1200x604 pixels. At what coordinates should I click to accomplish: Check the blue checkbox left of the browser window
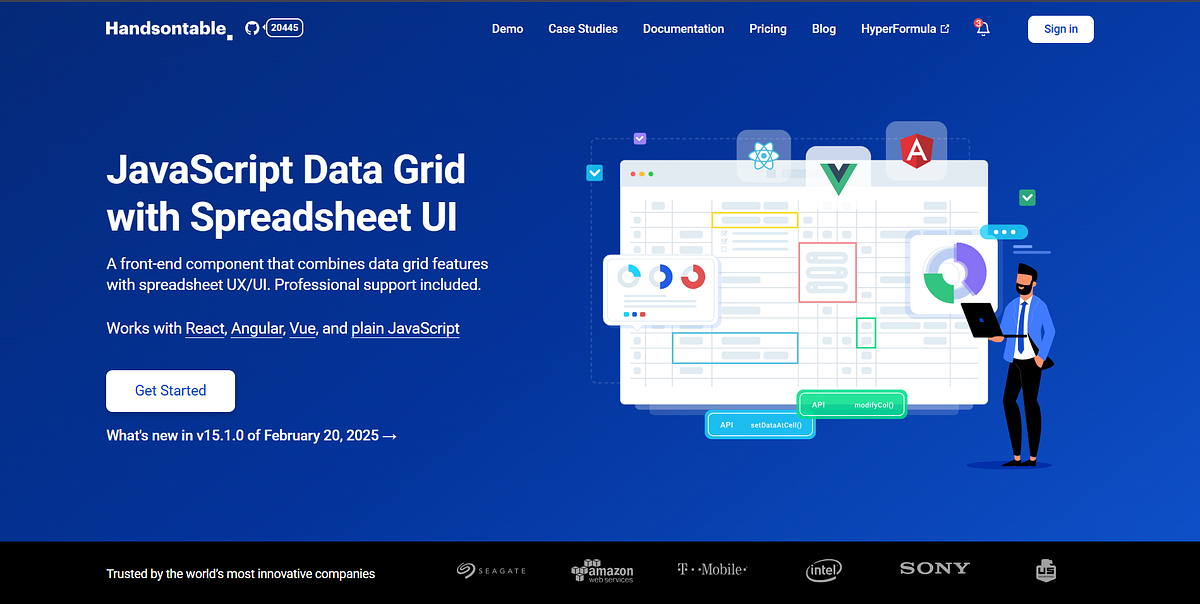click(x=595, y=172)
